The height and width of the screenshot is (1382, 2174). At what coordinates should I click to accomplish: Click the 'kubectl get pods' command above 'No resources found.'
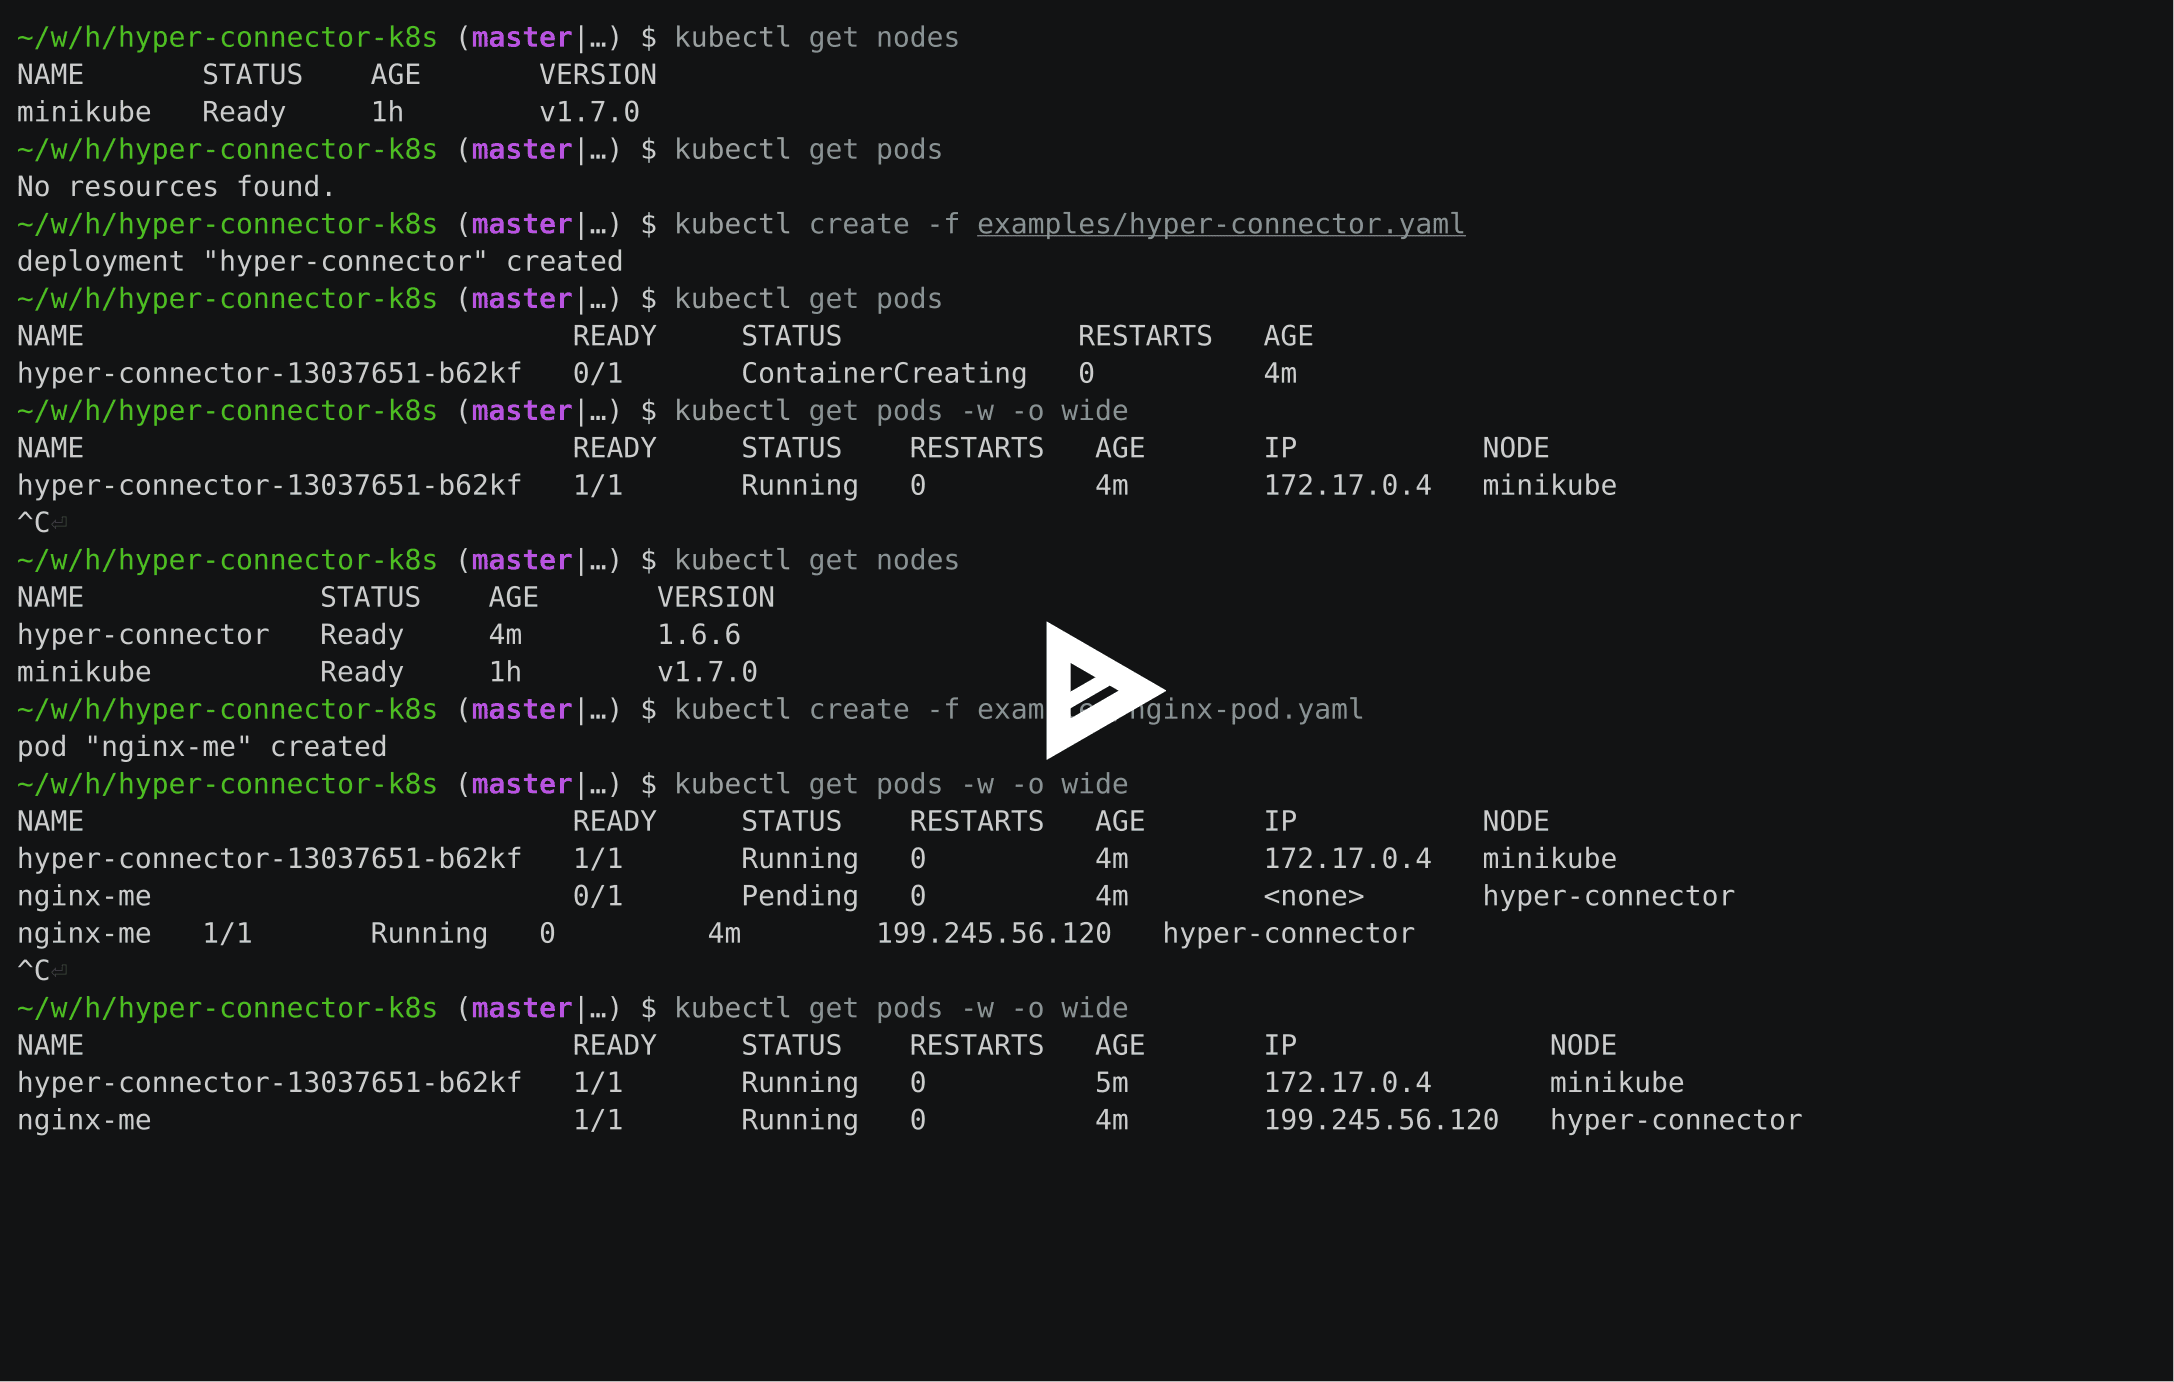click(808, 150)
